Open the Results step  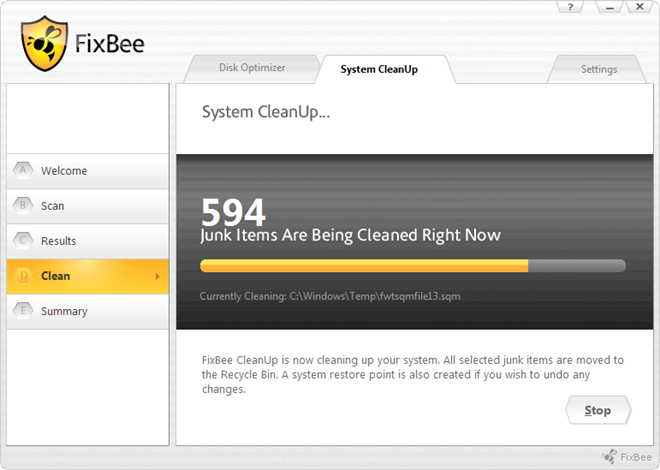coord(88,241)
